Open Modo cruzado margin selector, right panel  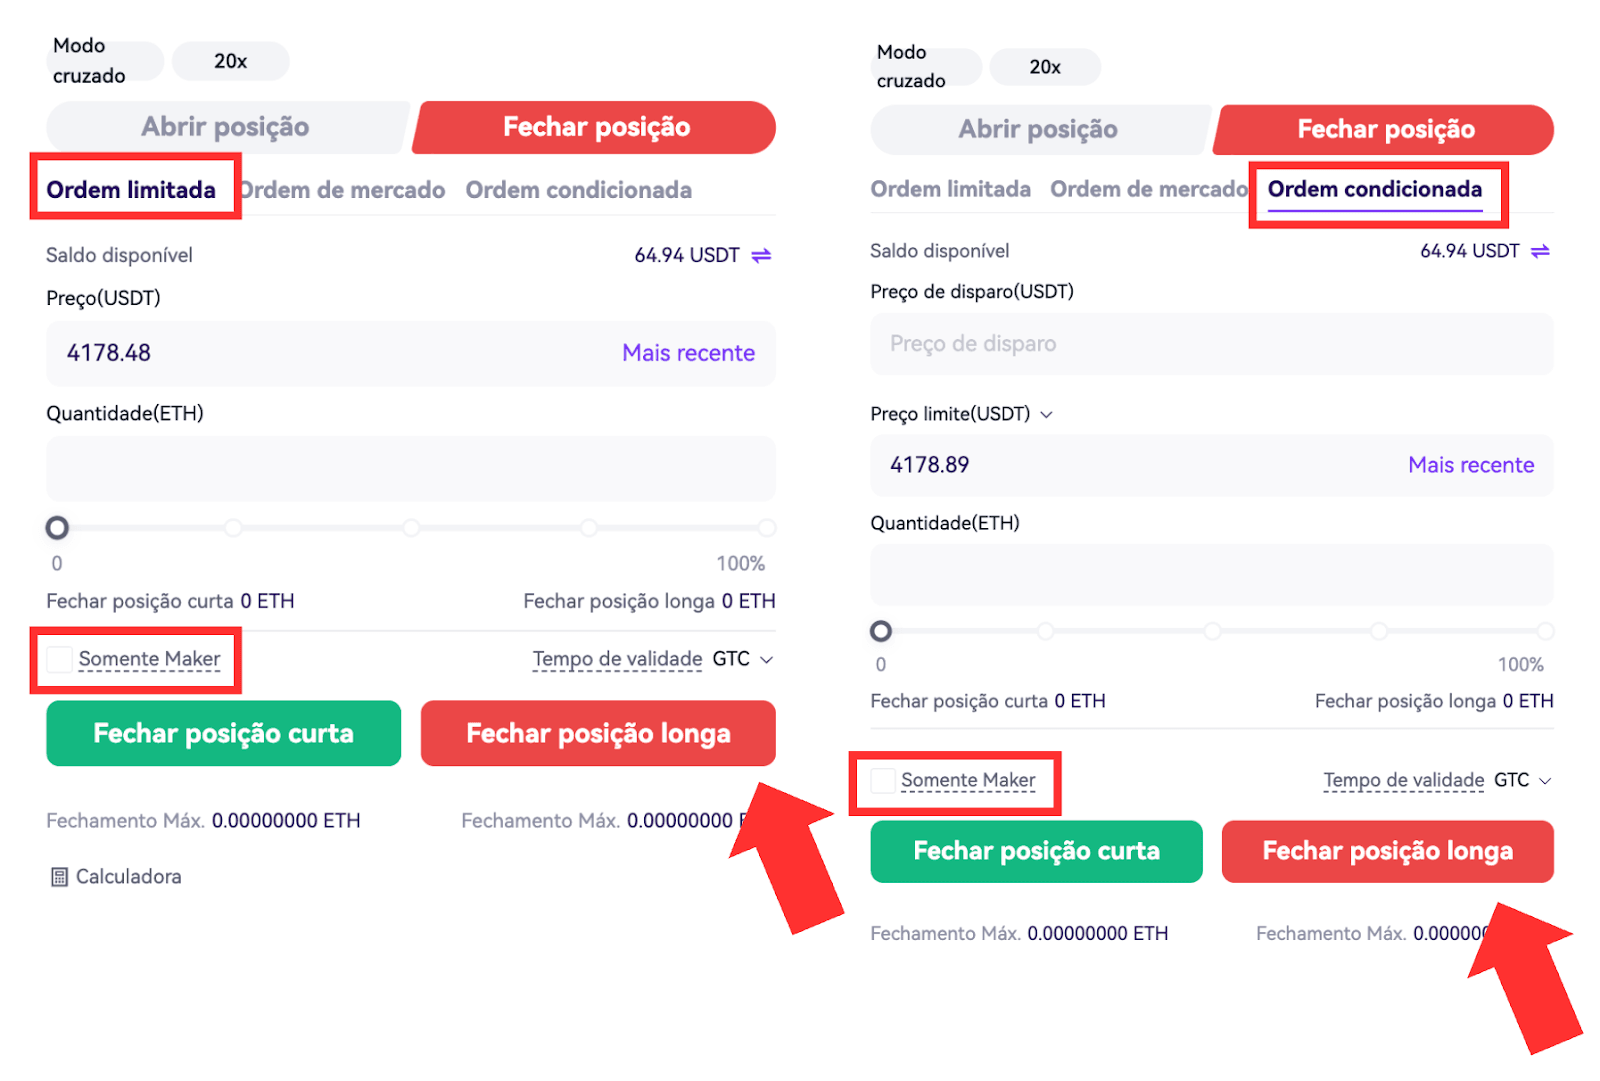920,67
